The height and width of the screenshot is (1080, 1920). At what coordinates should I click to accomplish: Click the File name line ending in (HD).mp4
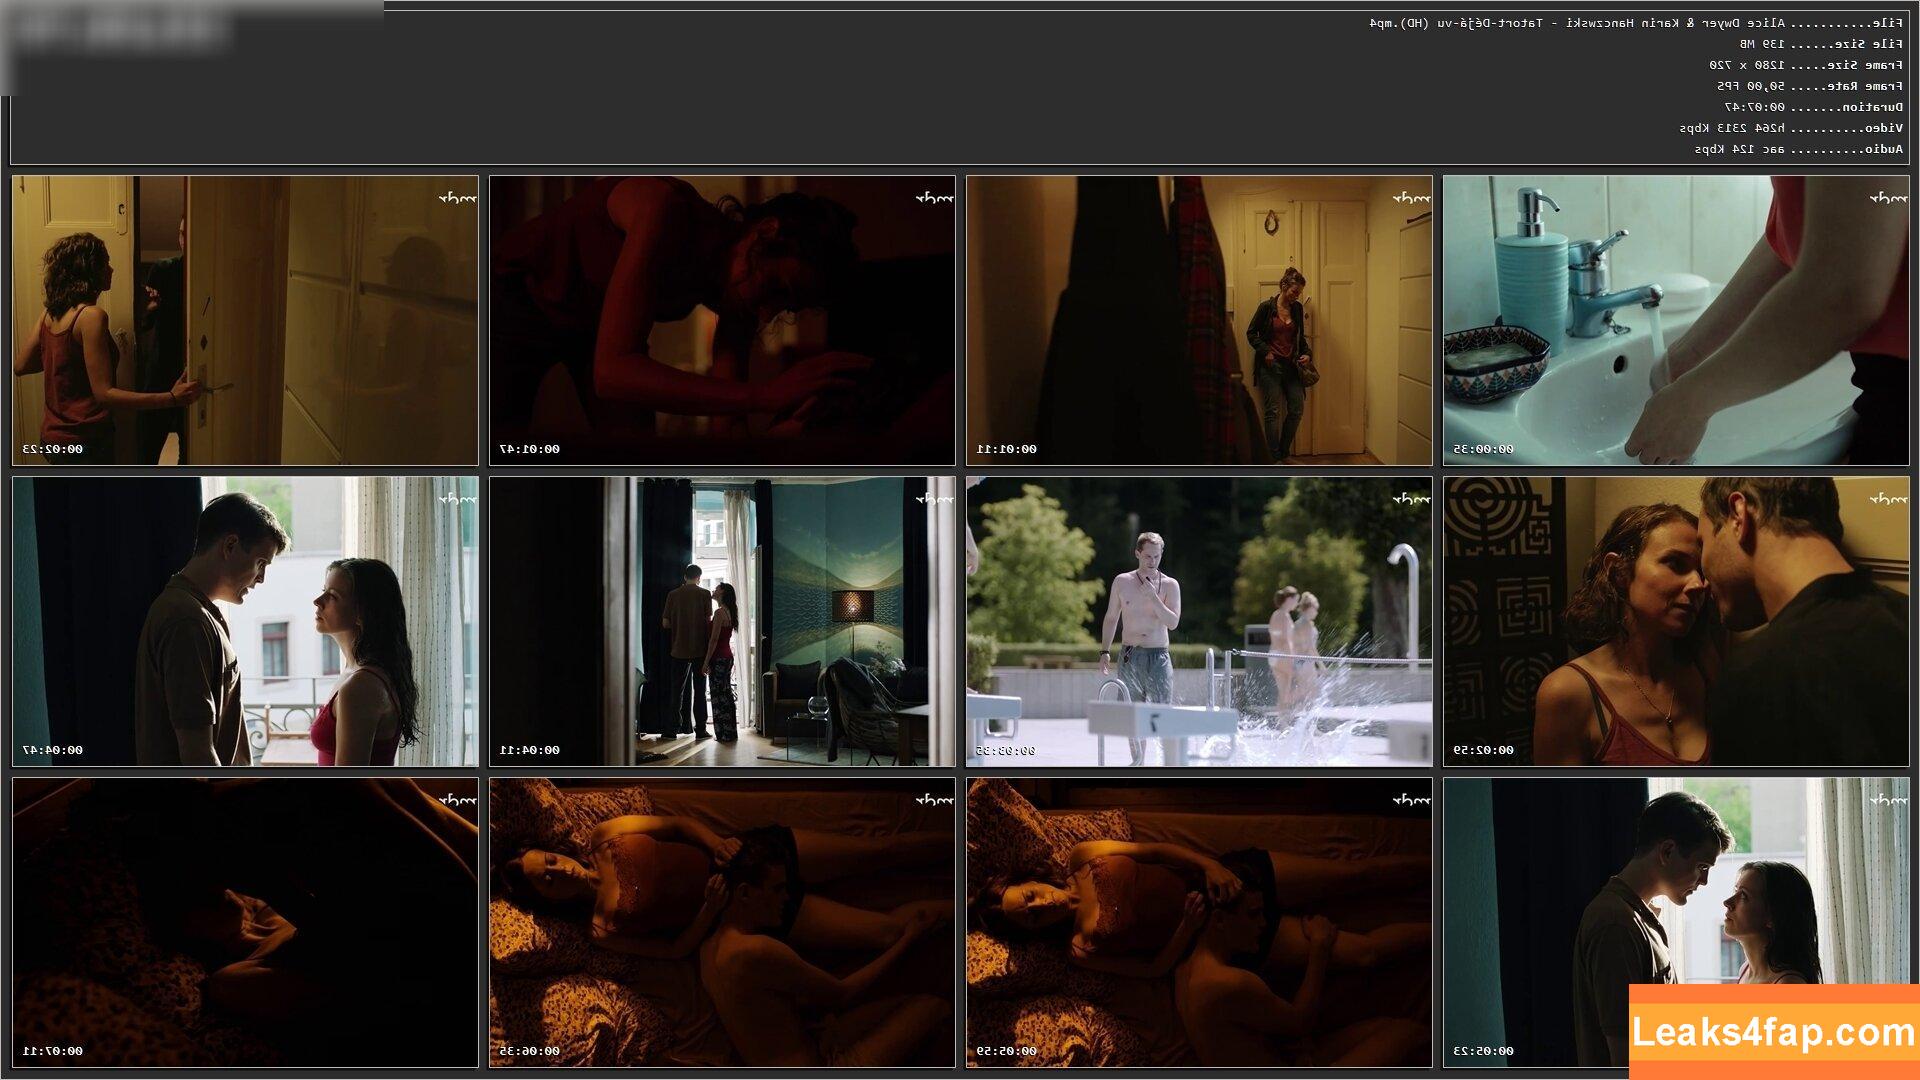[1636, 23]
